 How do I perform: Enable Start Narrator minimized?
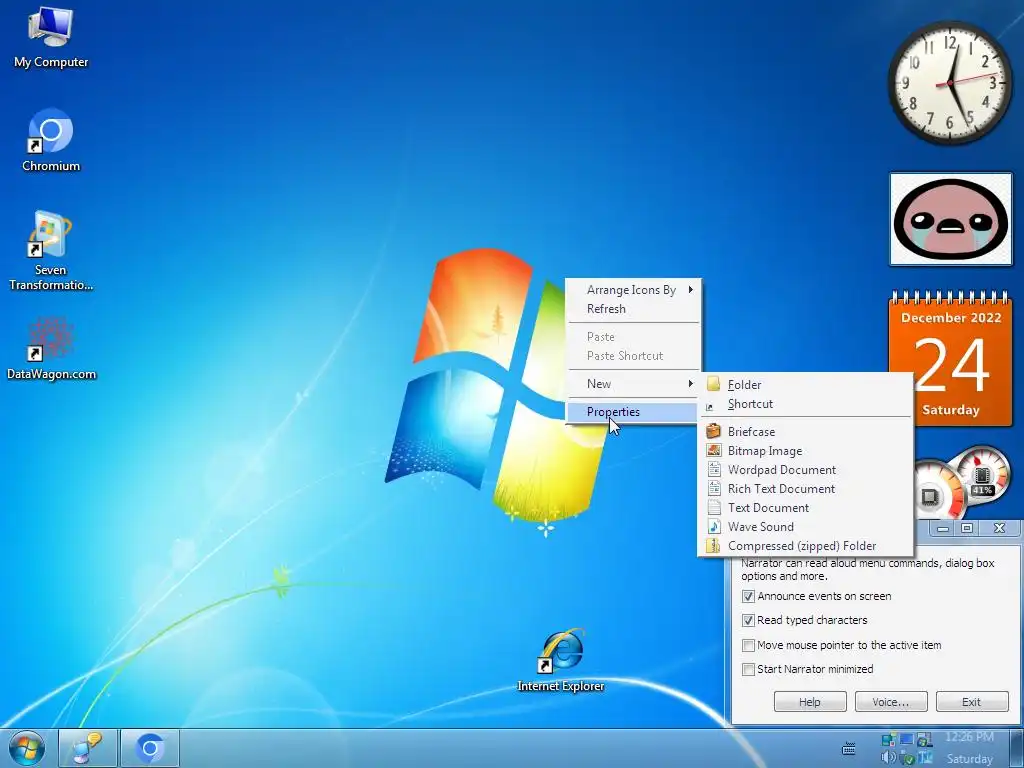coord(748,669)
